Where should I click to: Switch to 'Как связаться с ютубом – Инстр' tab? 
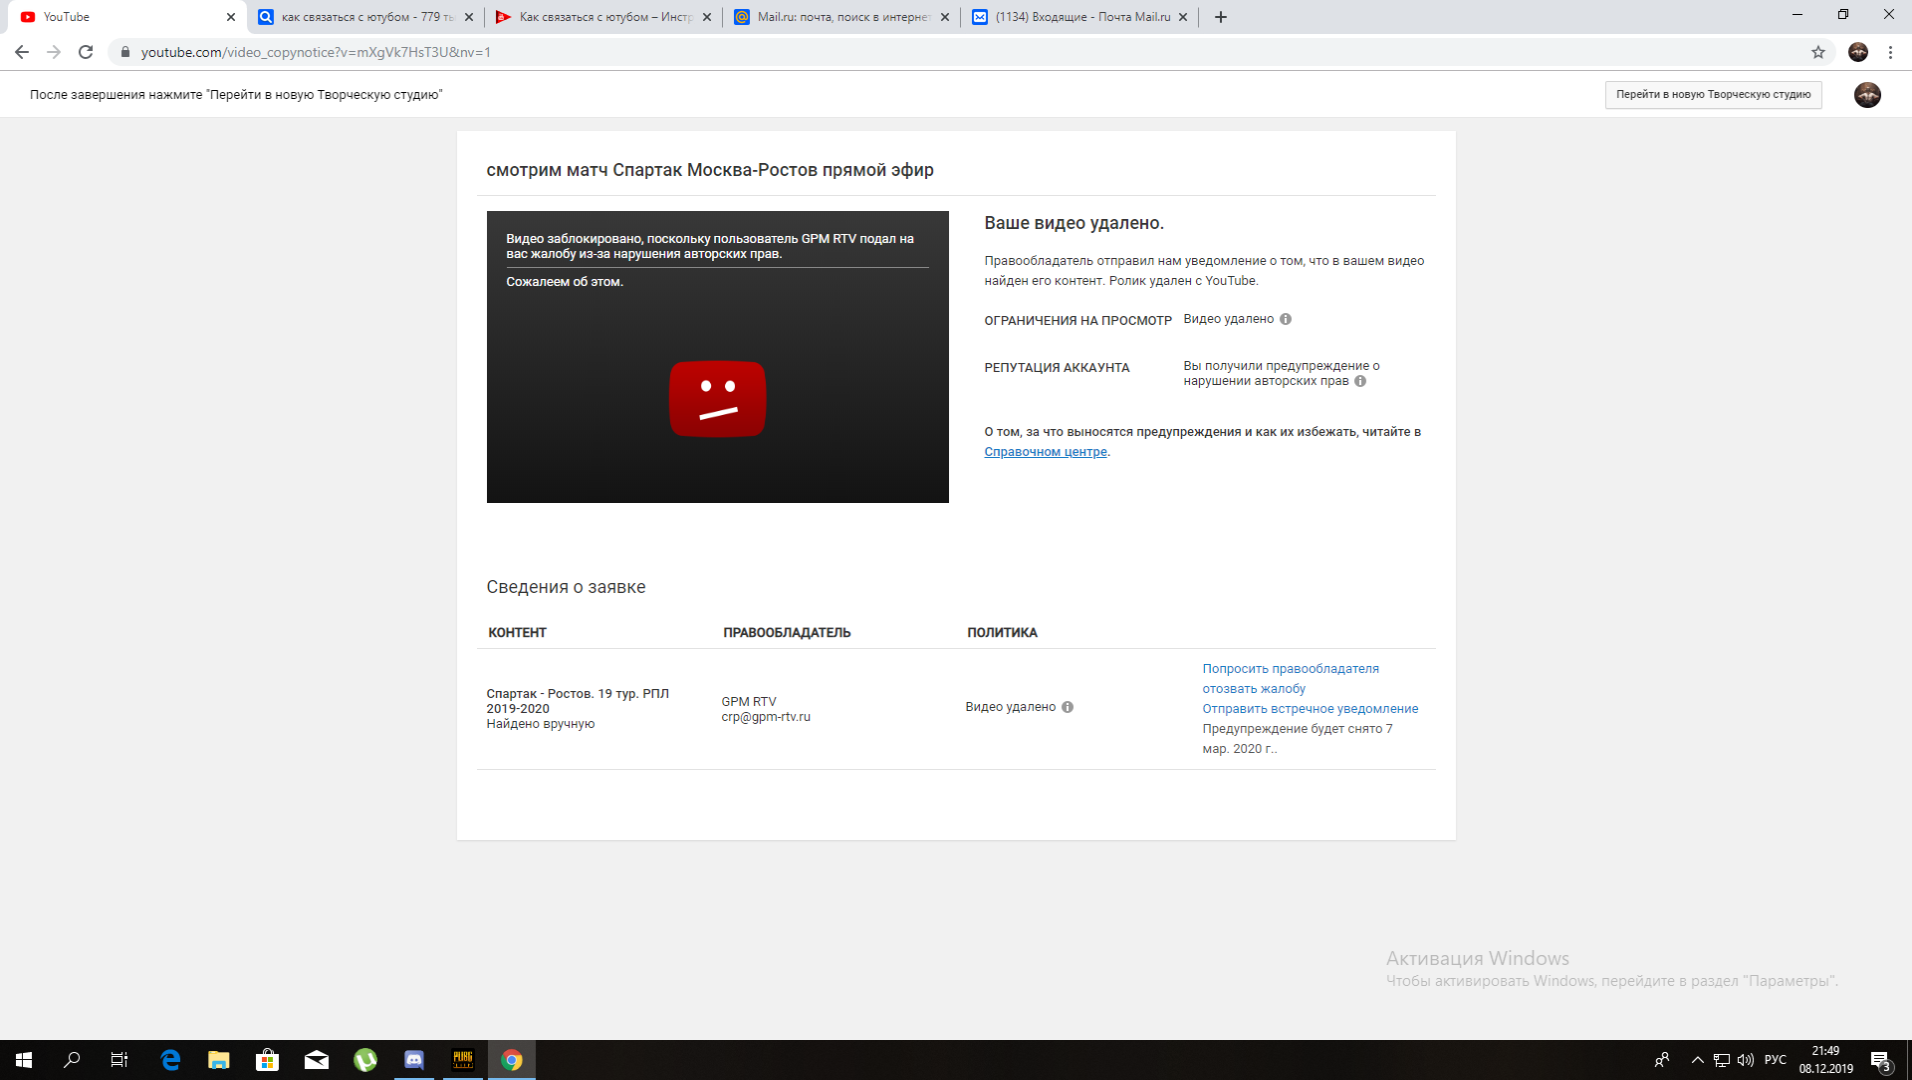604,17
